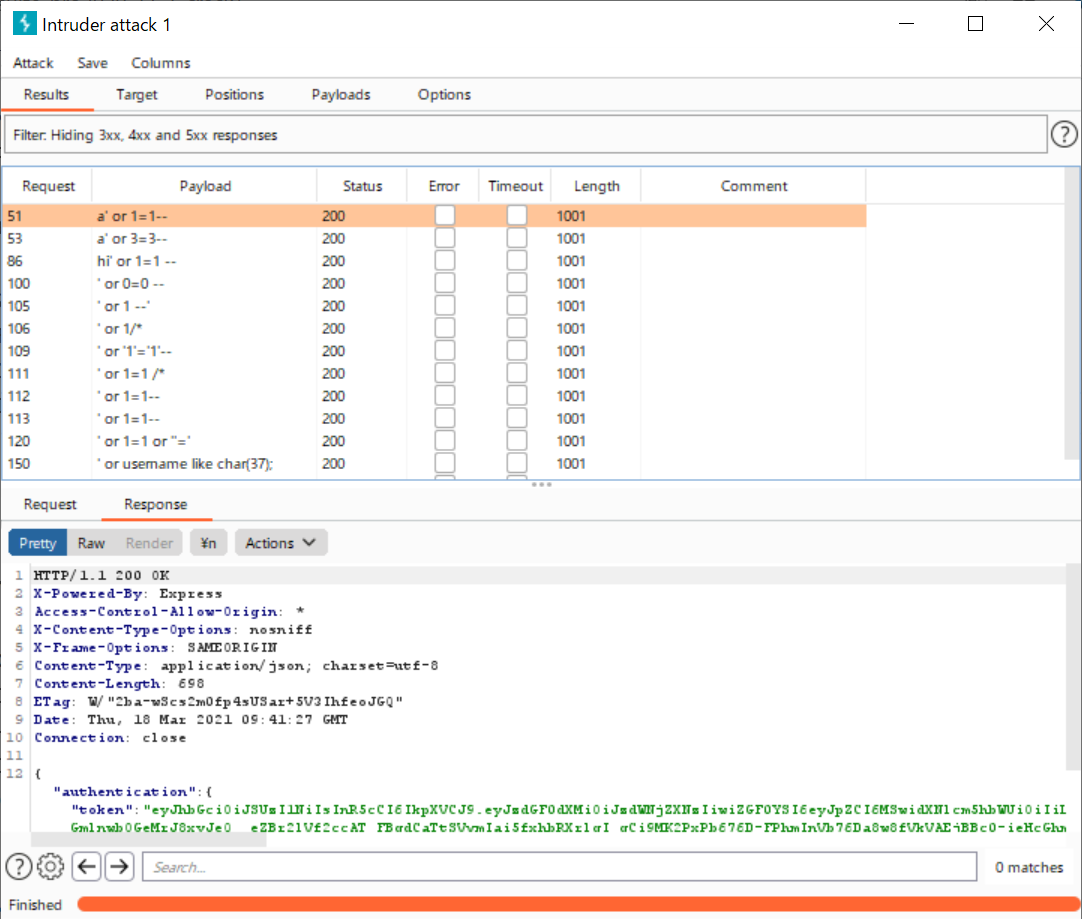This screenshot has width=1082, height=919.
Task: Sort by the Comment column header
Action: (x=754, y=186)
